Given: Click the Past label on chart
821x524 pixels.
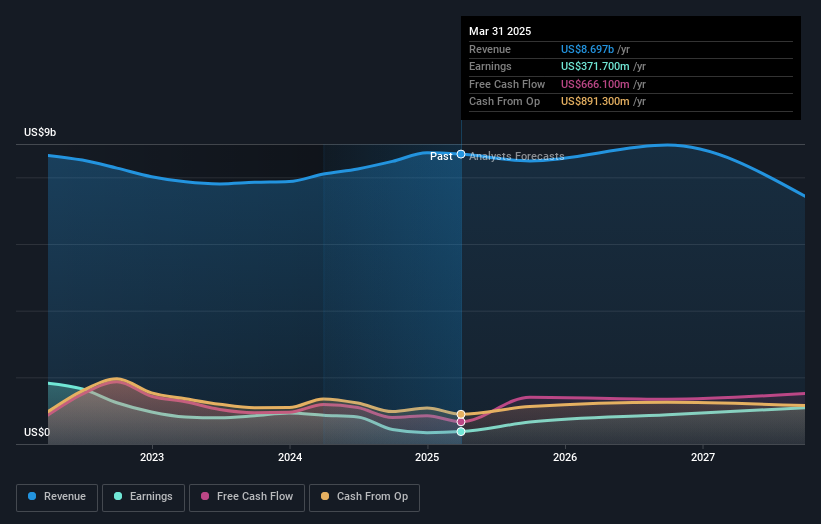Looking at the screenshot, I should click(x=441, y=156).
